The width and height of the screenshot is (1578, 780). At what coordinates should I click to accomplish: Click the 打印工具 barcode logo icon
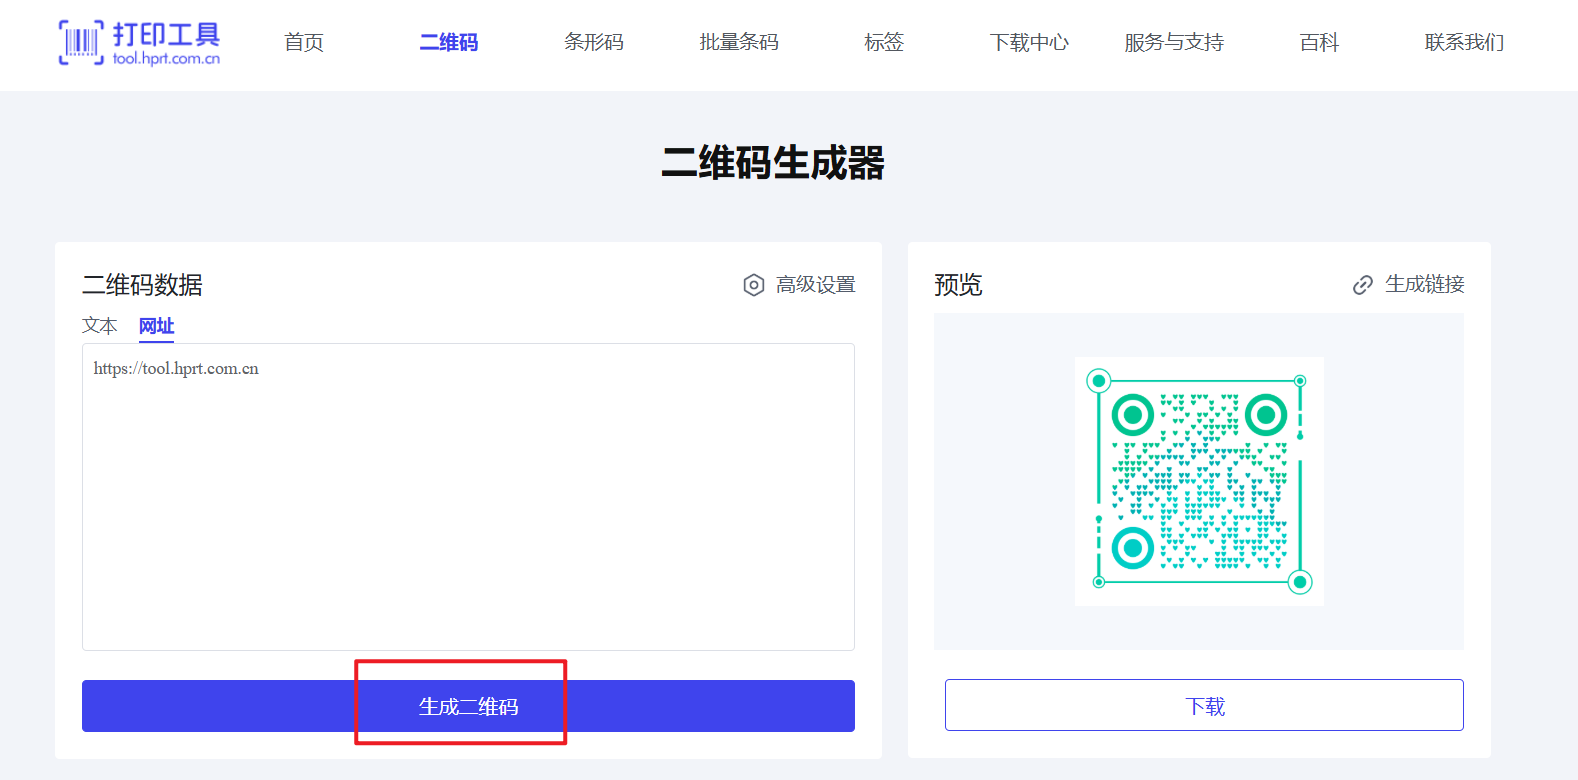pyautogui.click(x=81, y=43)
